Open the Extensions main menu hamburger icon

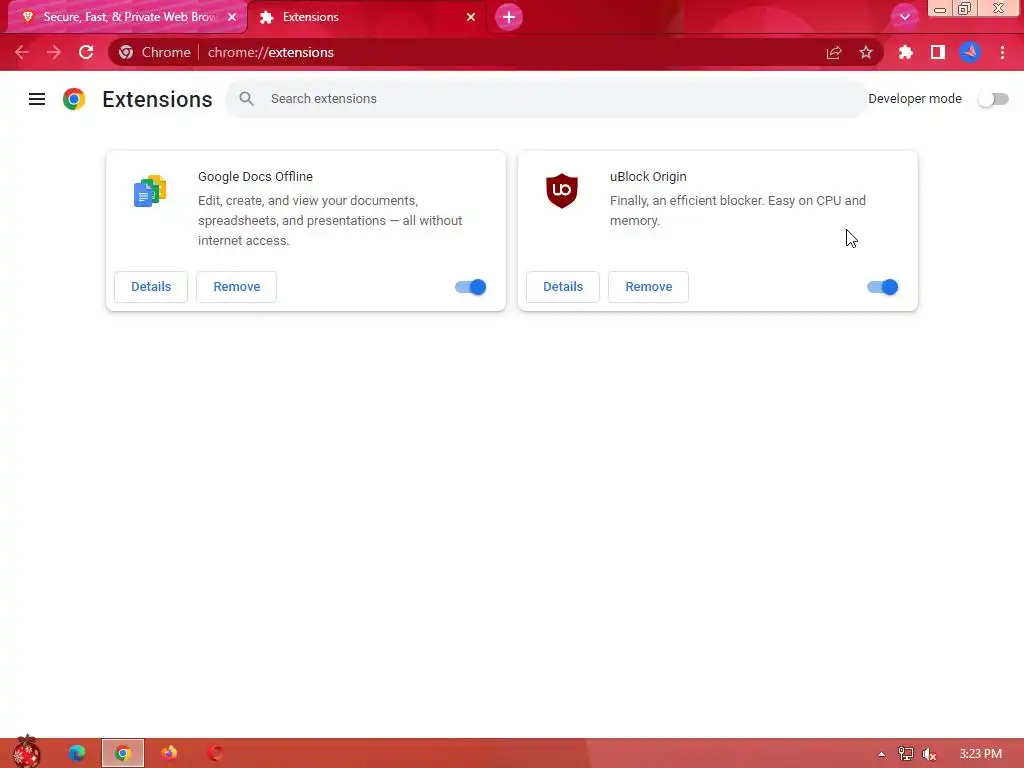click(37, 99)
